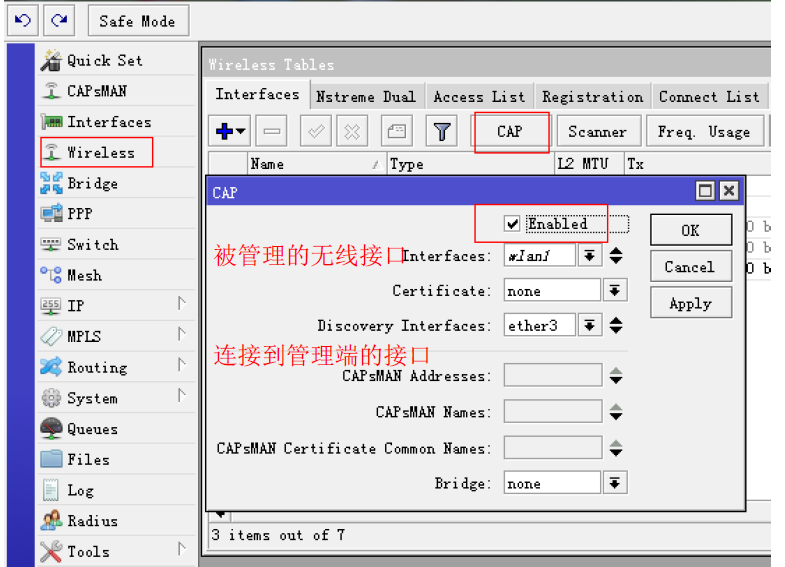
Task: Open System menu entry
Action: click(118, 398)
